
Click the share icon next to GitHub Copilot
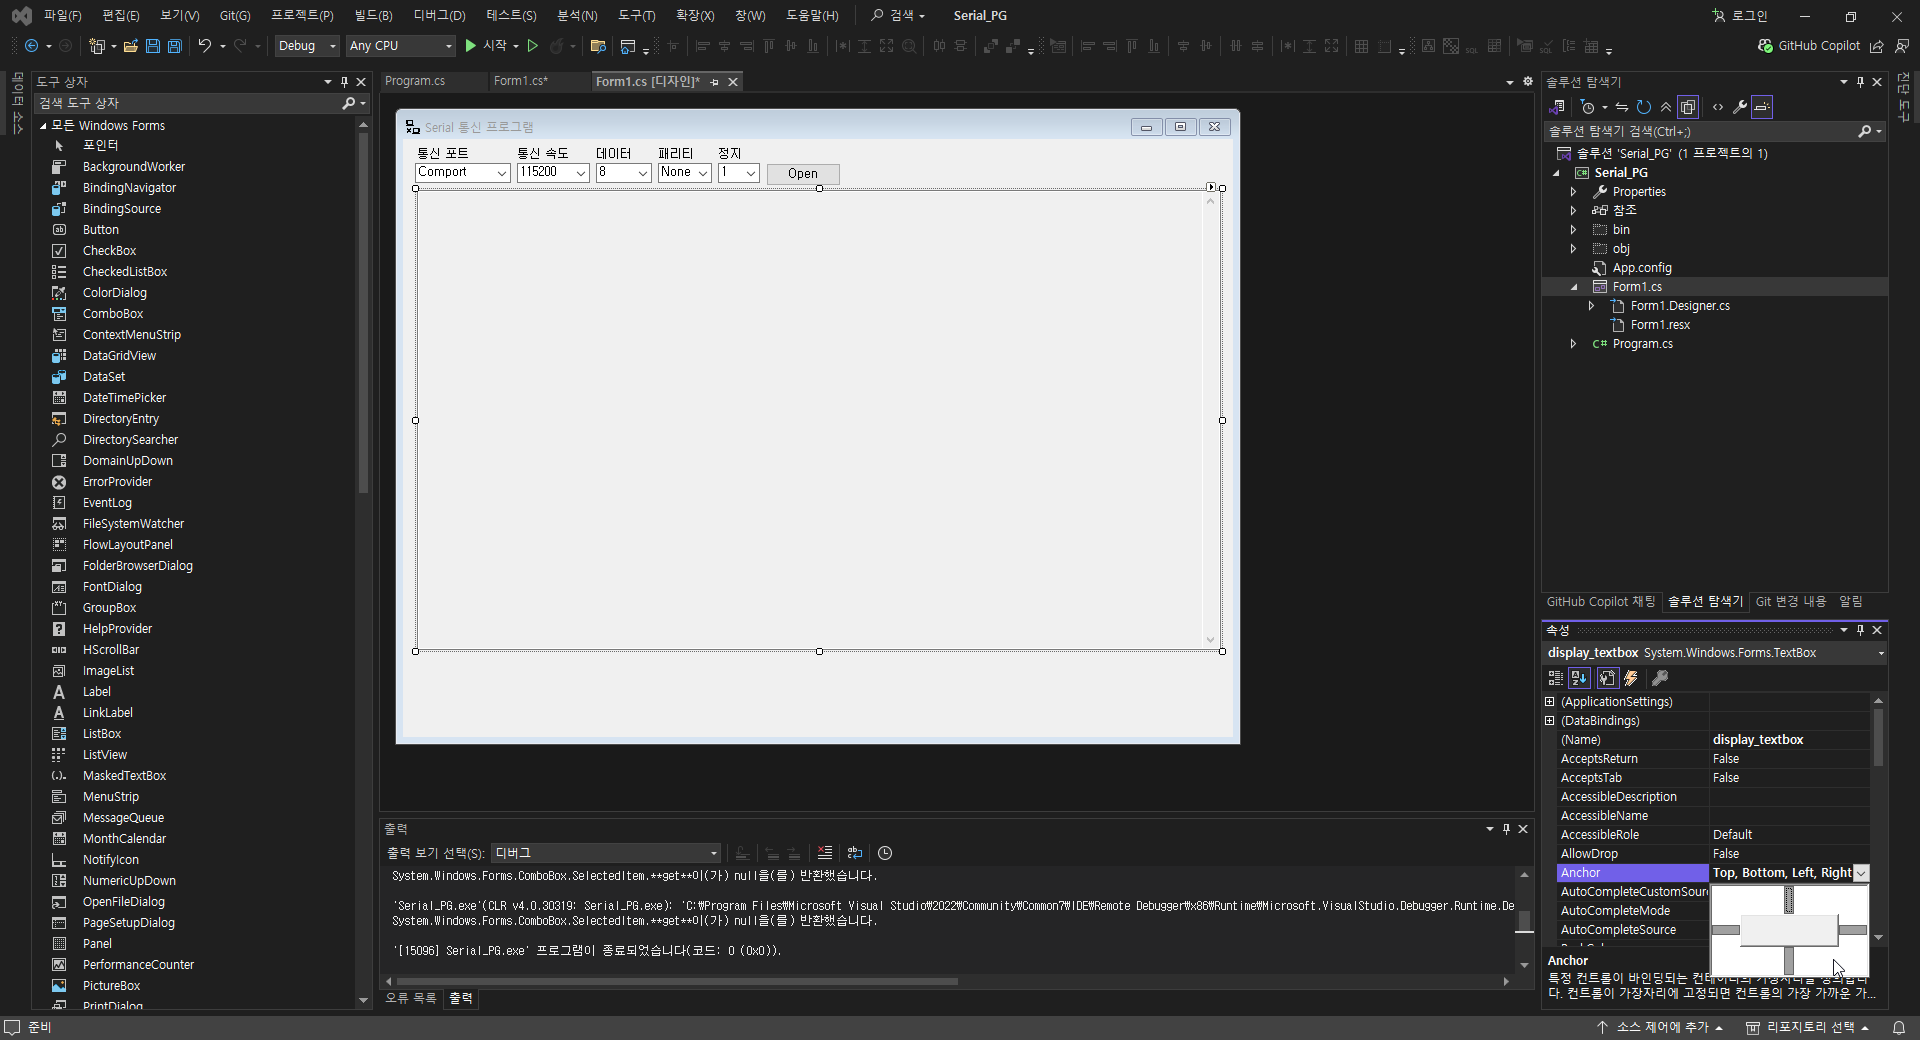tap(1877, 46)
